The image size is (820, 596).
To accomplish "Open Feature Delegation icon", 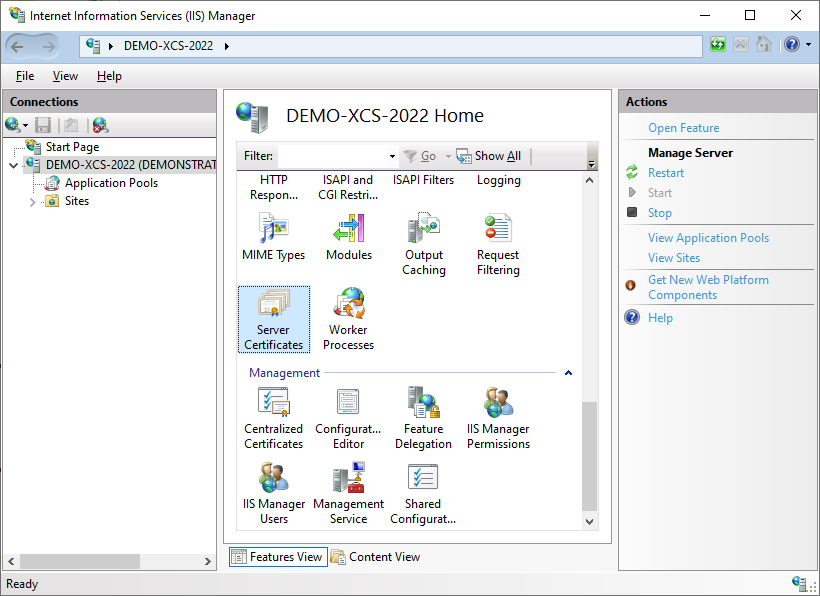I will coord(424,402).
